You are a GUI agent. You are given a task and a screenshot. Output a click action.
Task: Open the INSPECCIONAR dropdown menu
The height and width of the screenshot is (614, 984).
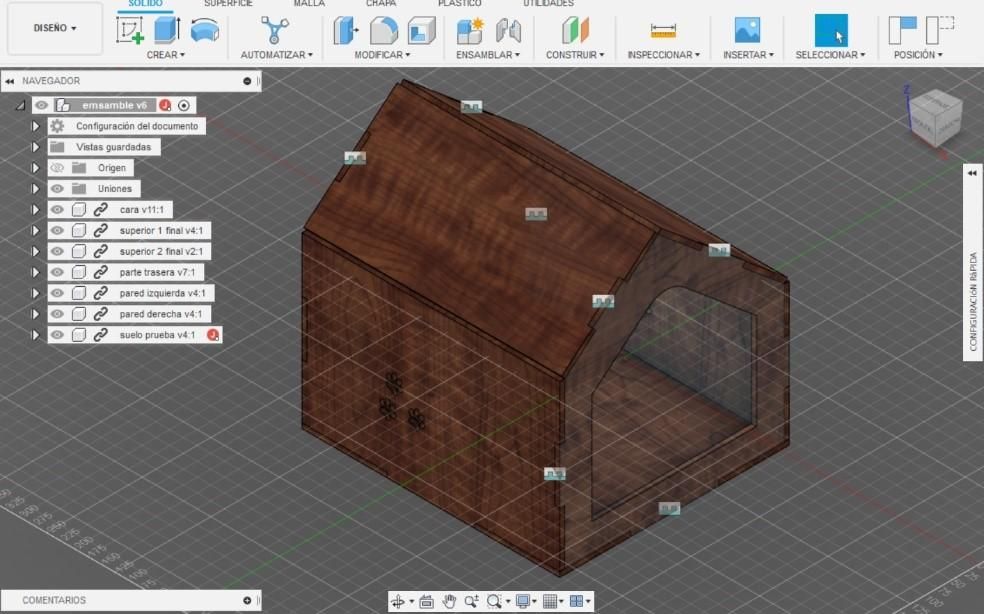coord(664,55)
